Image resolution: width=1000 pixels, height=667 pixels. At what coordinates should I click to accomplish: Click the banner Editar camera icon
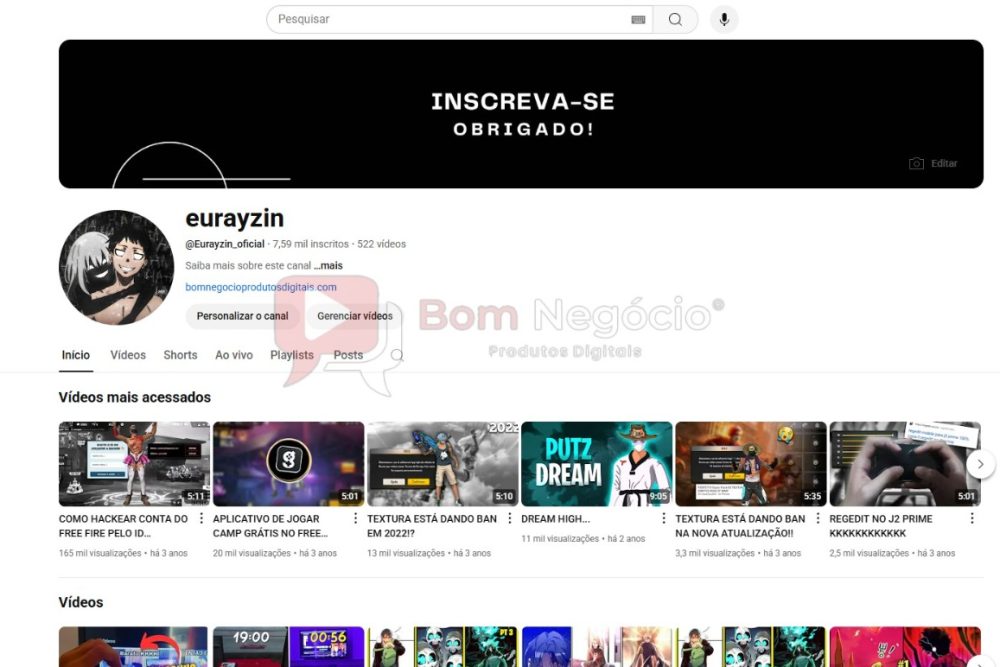[916, 163]
